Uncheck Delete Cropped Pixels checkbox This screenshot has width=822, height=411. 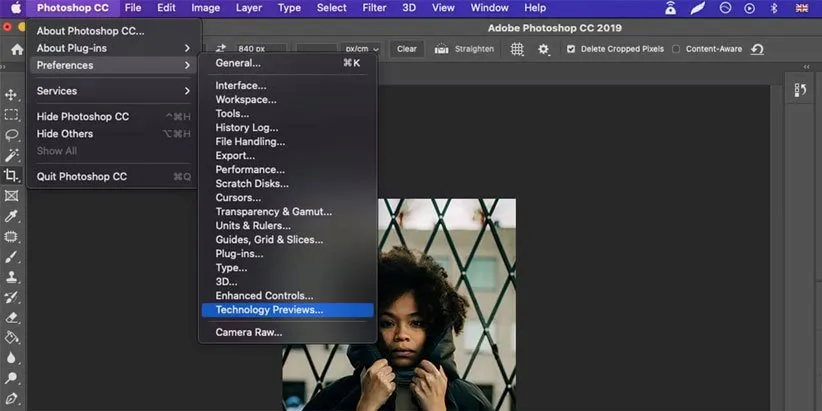click(571, 49)
